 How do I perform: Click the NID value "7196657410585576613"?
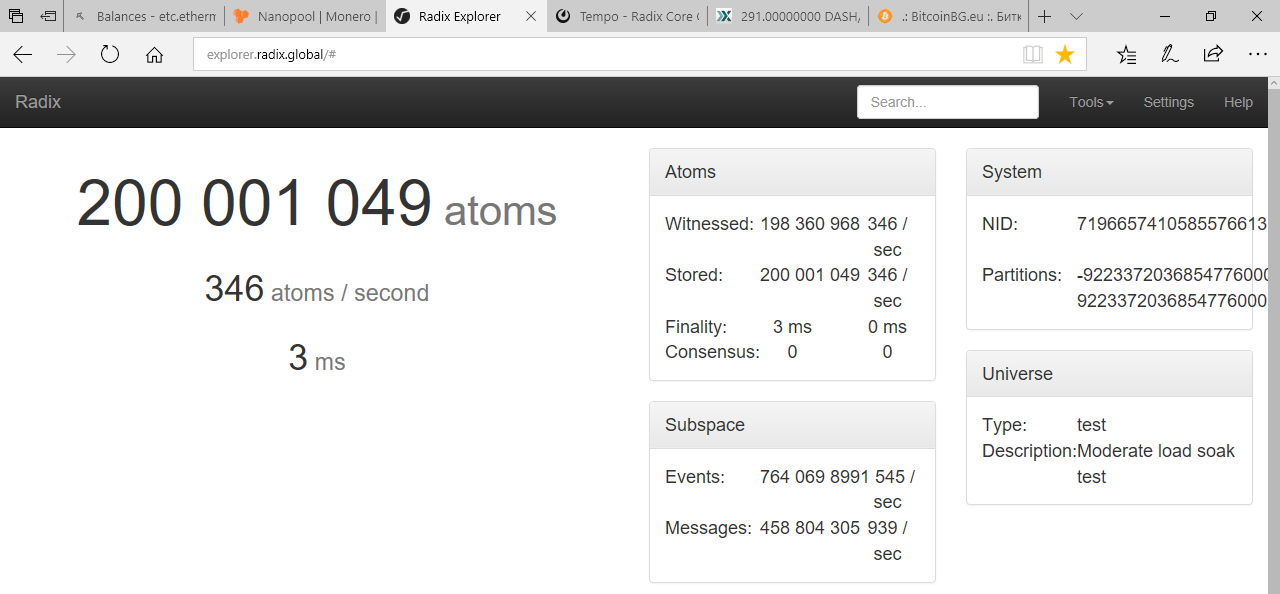pyautogui.click(x=1172, y=224)
